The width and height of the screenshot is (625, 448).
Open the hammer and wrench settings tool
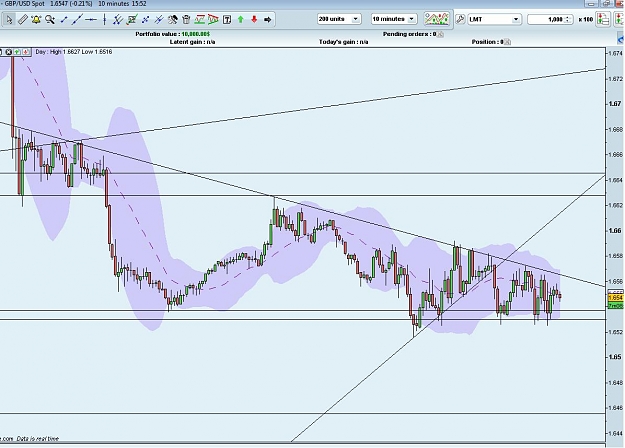pyautogui.click(x=173, y=19)
